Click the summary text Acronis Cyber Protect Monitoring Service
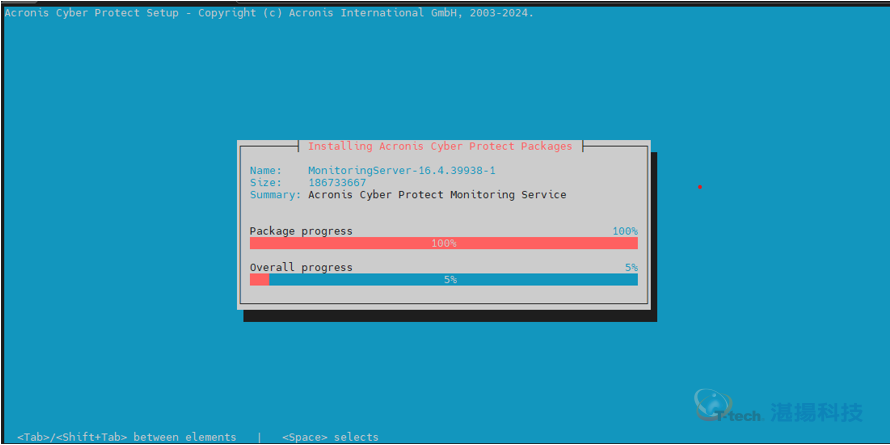Image resolution: width=890 pixels, height=445 pixels. pyautogui.click(x=437, y=195)
